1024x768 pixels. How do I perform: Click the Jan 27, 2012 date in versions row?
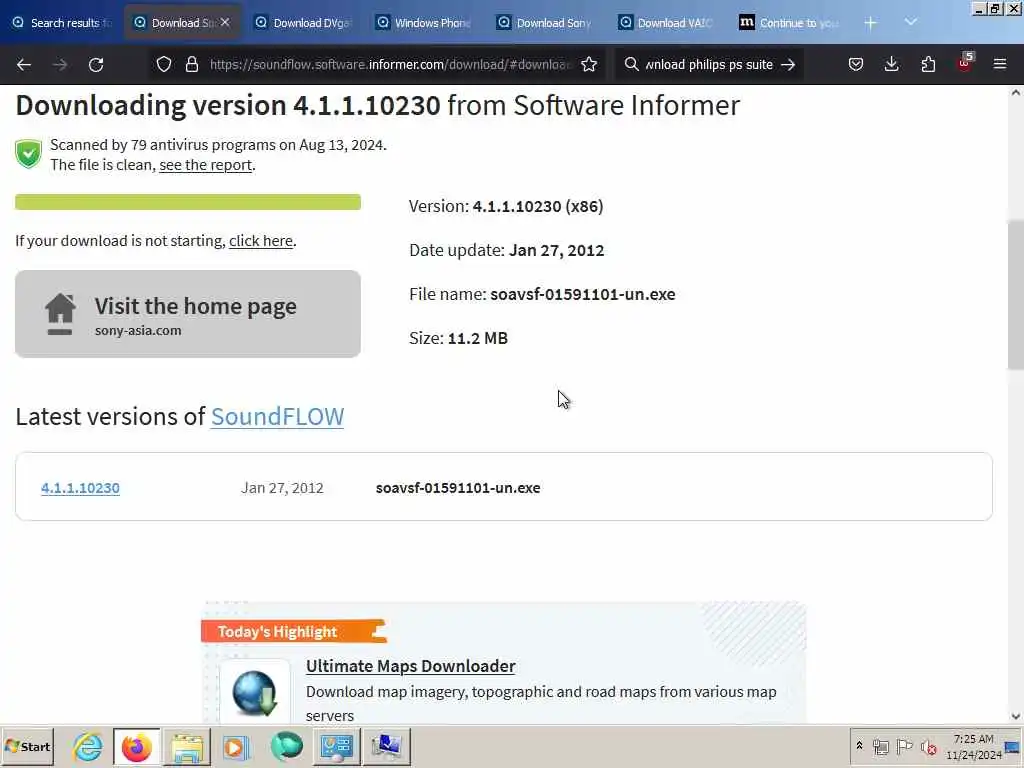(x=282, y=488)
